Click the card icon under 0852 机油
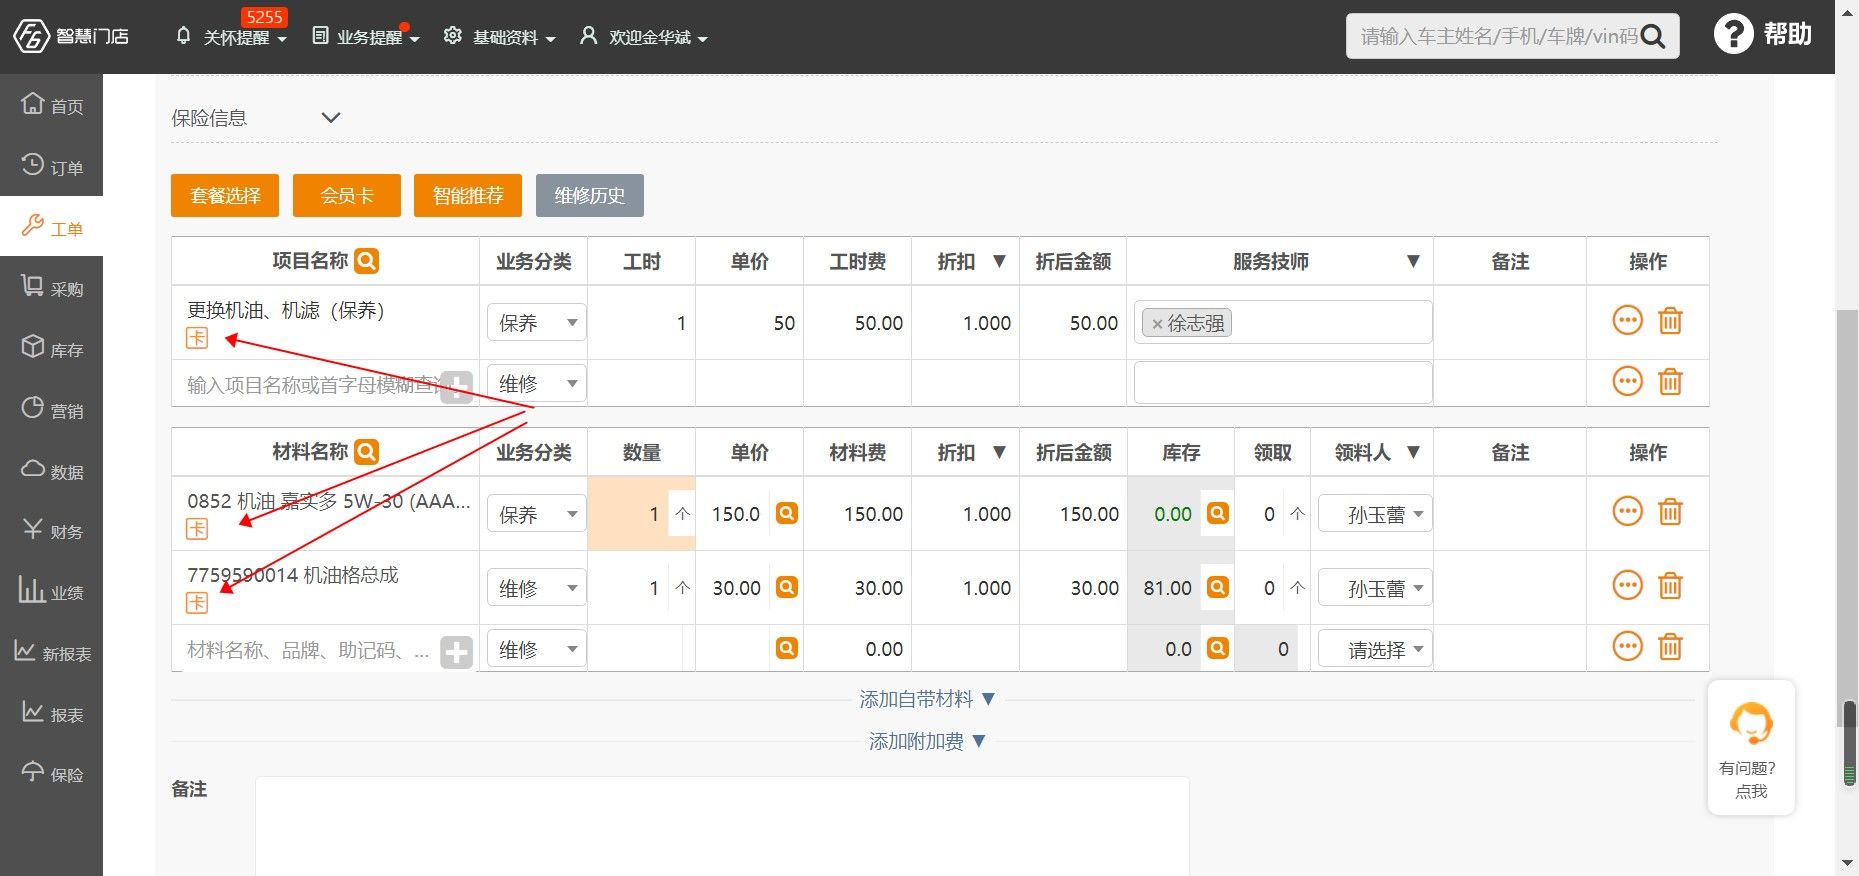The height and width of the screenshot is (876, 1859). click(197, 529)
